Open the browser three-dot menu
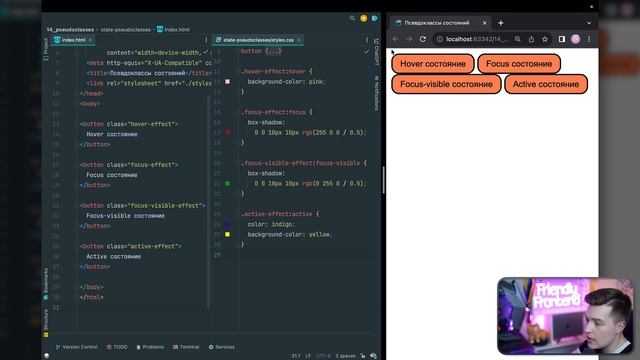 pyautogui.click(x=589, y=39)
